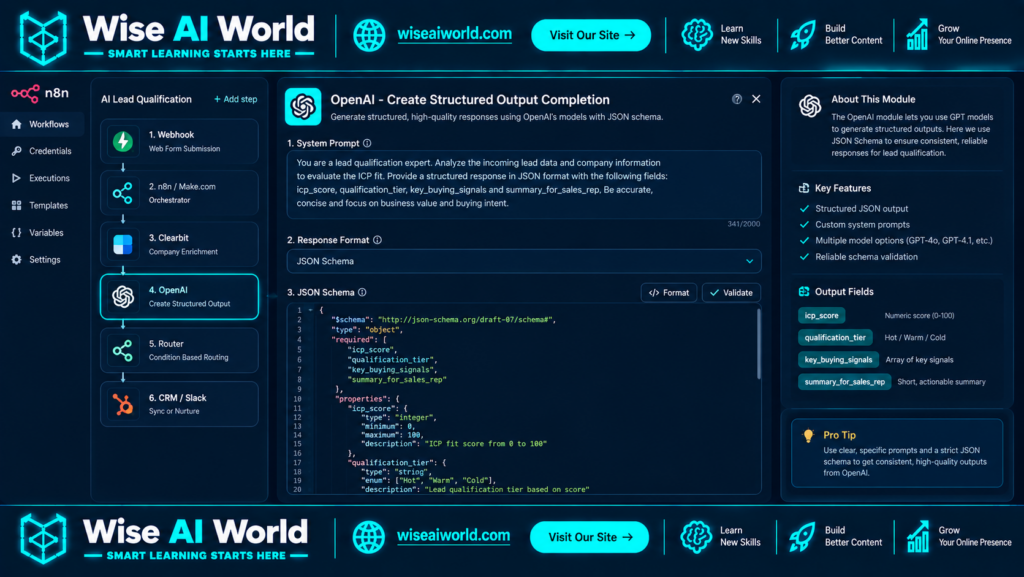Click the Build Better Content rocket in header banner
The height and width of the screenshot is (577, 1024).
(x=803, y=35)
